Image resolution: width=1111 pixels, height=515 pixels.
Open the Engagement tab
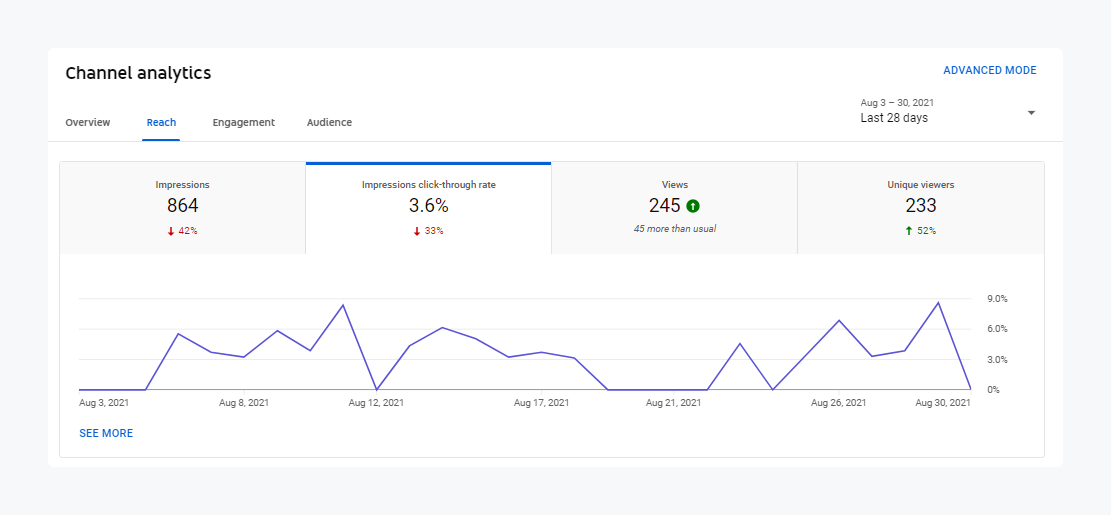(243, 122)
